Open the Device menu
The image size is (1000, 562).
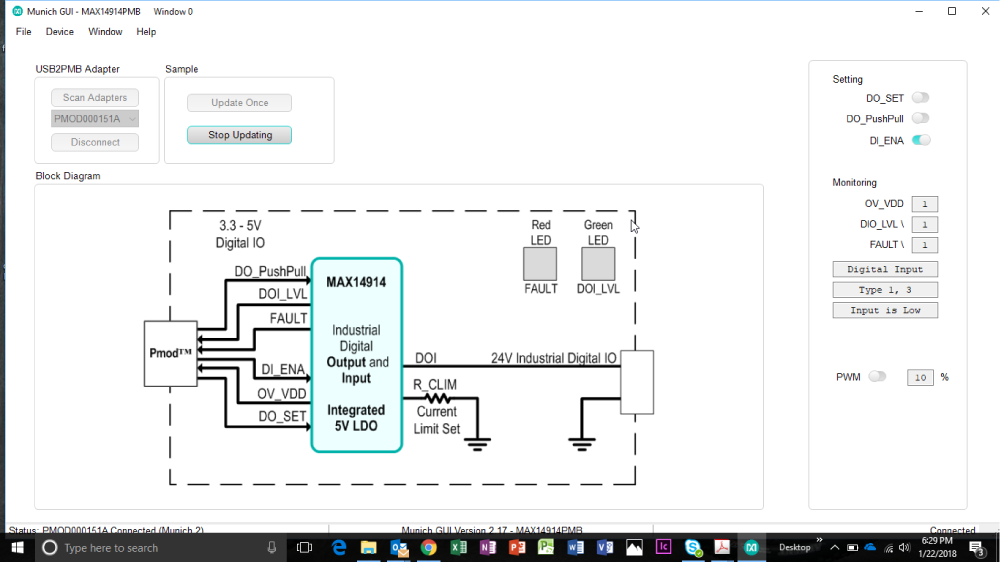click(59, 32)
